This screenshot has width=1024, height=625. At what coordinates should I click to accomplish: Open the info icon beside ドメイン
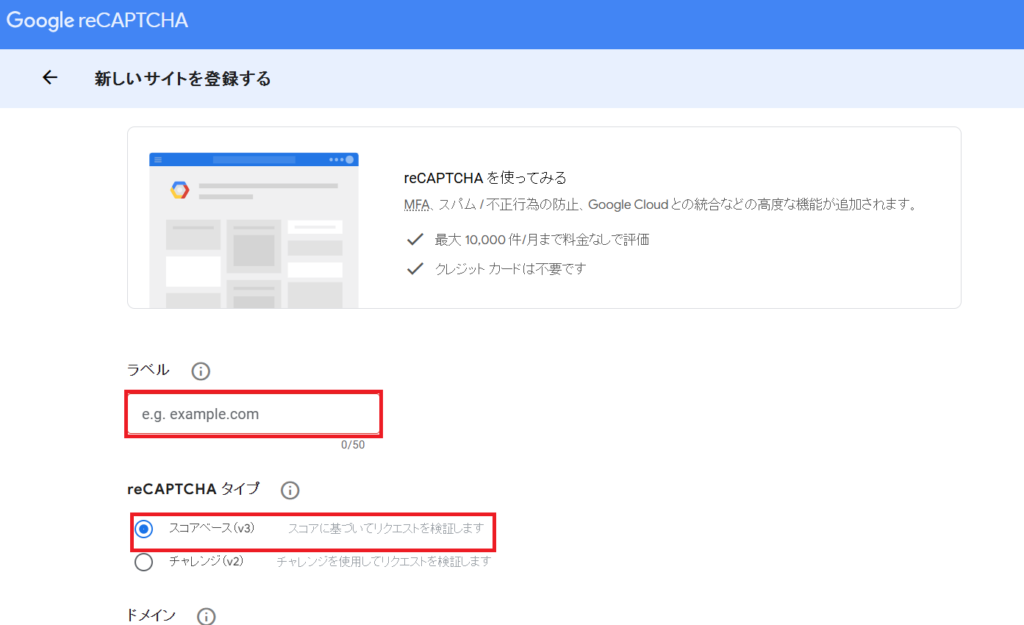206,616
